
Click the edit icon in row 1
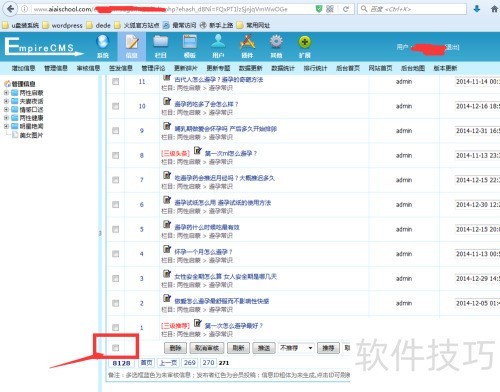click(x=197, y=323)
